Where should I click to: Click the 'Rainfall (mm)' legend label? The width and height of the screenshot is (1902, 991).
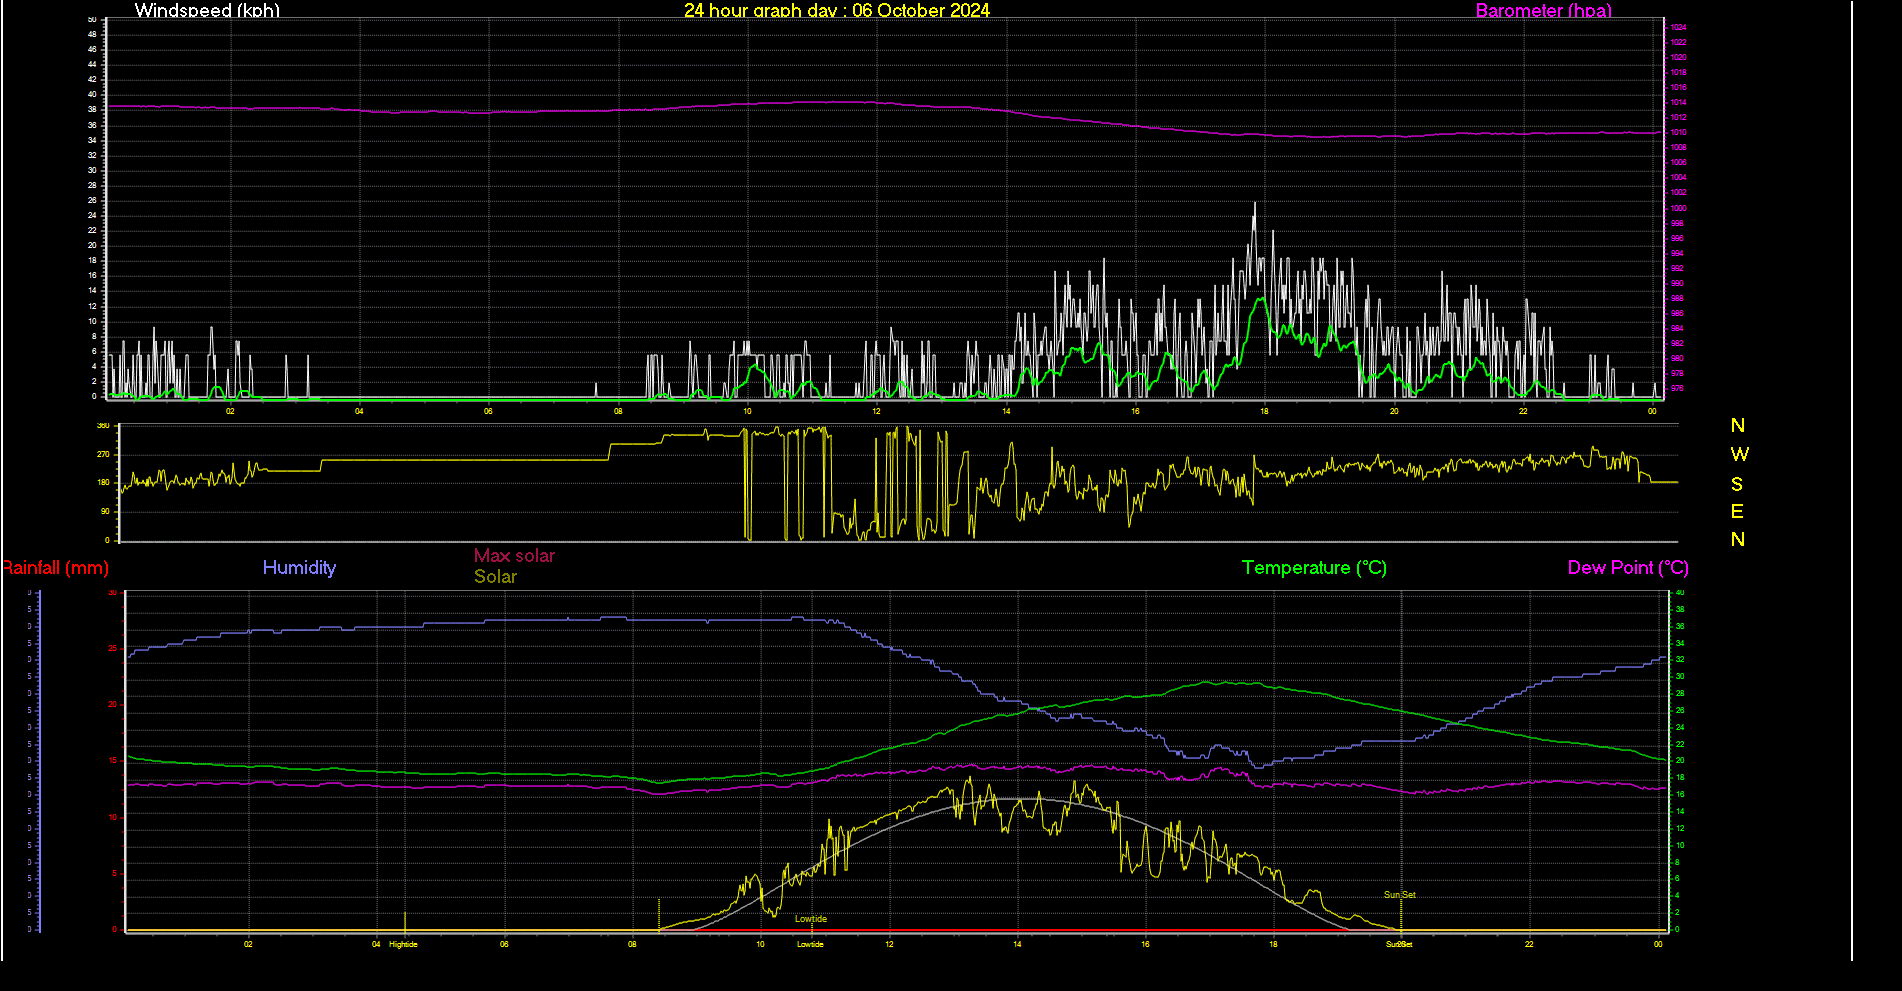click(55, 568)
